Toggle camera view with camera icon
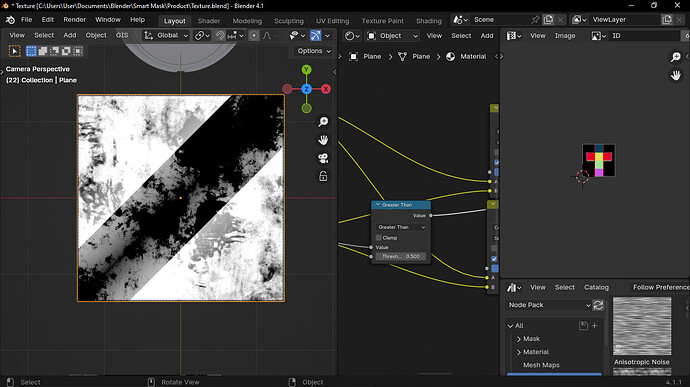Screen dimensions: 690x387 point(323,158)
